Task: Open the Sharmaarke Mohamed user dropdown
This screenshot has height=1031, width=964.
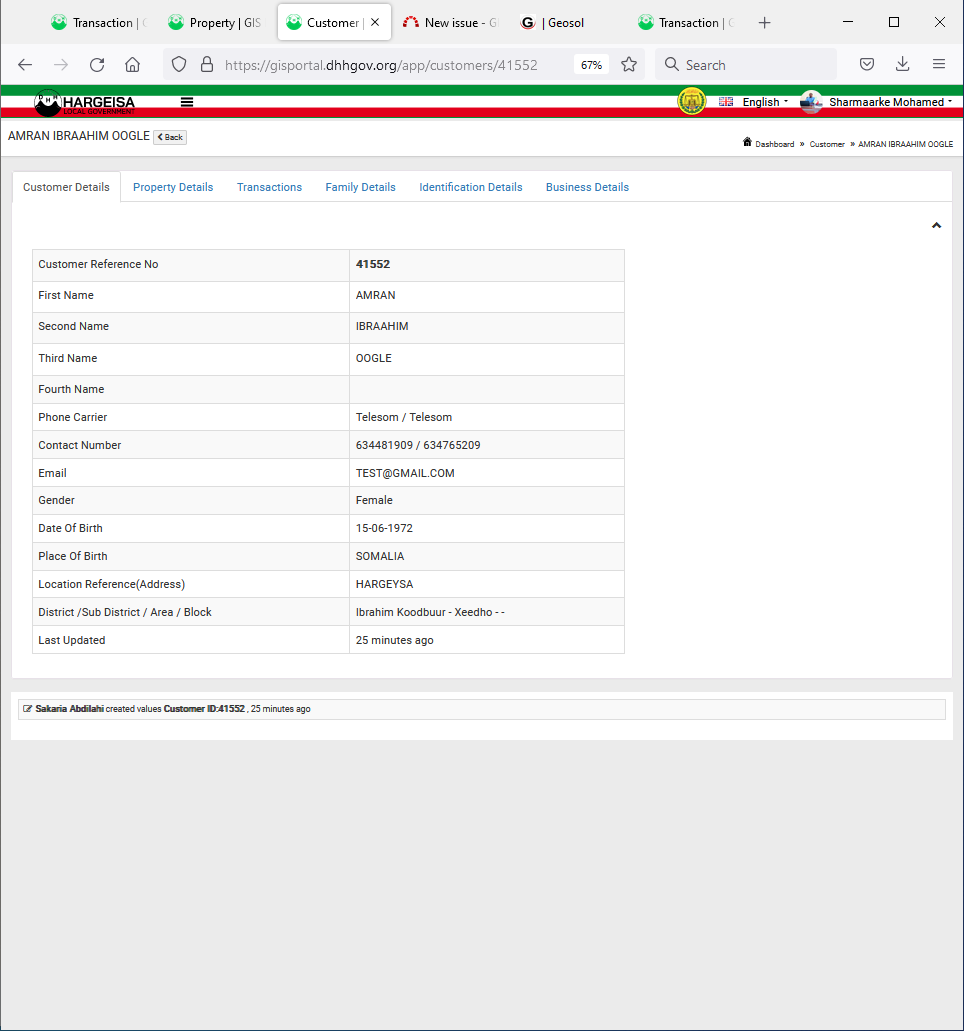Action: [890, 102]
